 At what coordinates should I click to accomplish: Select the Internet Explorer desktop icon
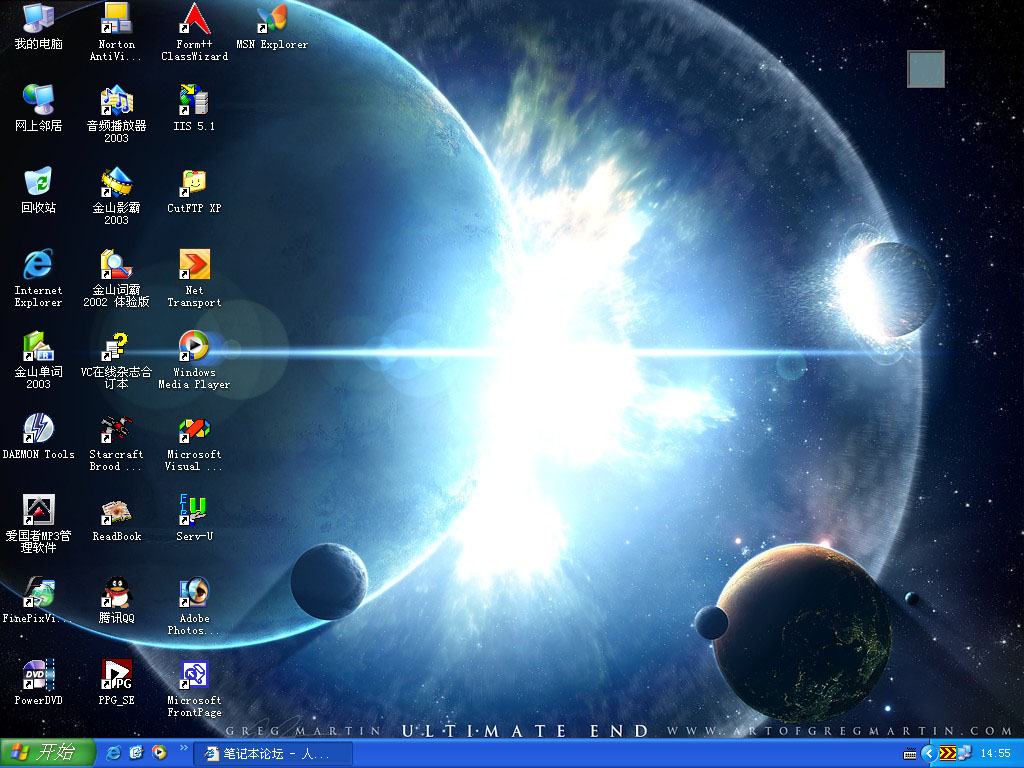(38, 278)
